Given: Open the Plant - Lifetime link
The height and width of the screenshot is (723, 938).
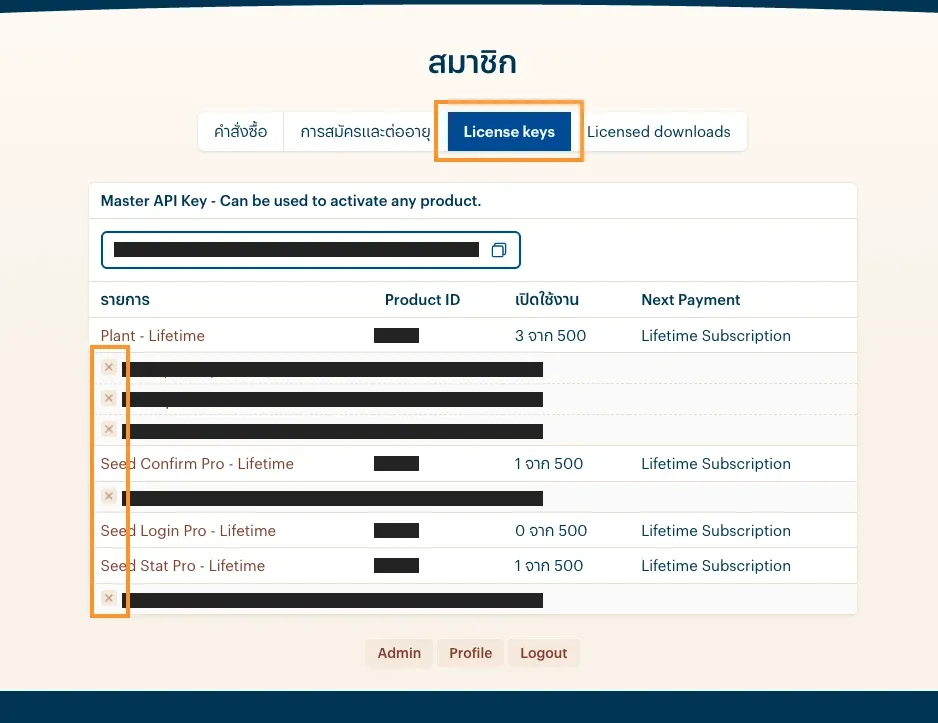Looking at the screenshot, I should 153,335.
